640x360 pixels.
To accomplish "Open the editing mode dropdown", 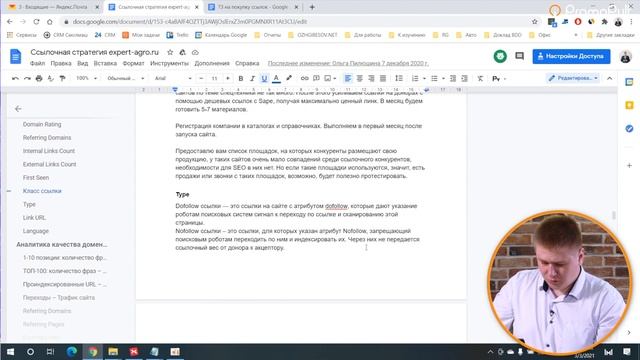I will (573, 78).
